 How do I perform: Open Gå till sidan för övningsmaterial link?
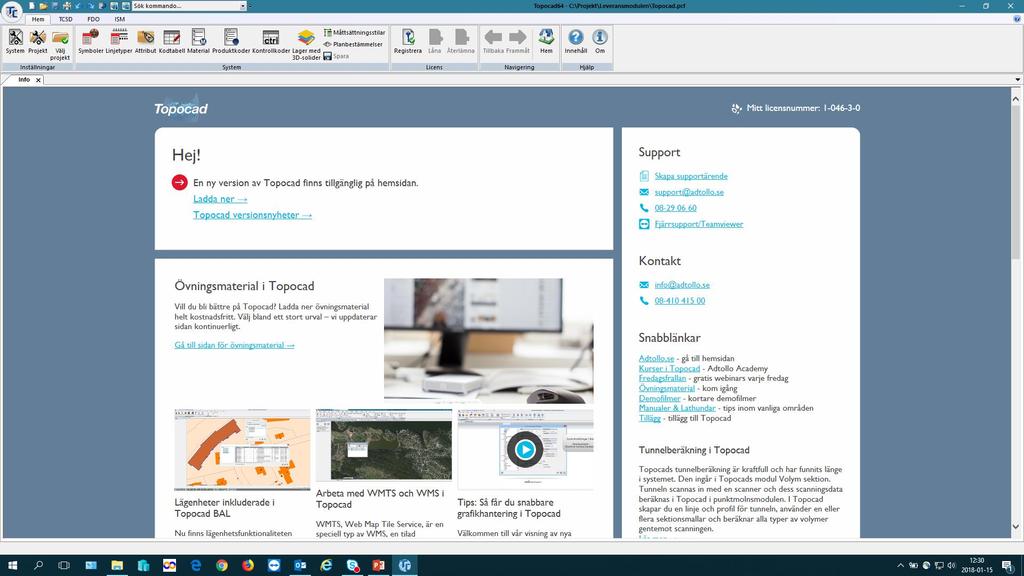point(234,345)
